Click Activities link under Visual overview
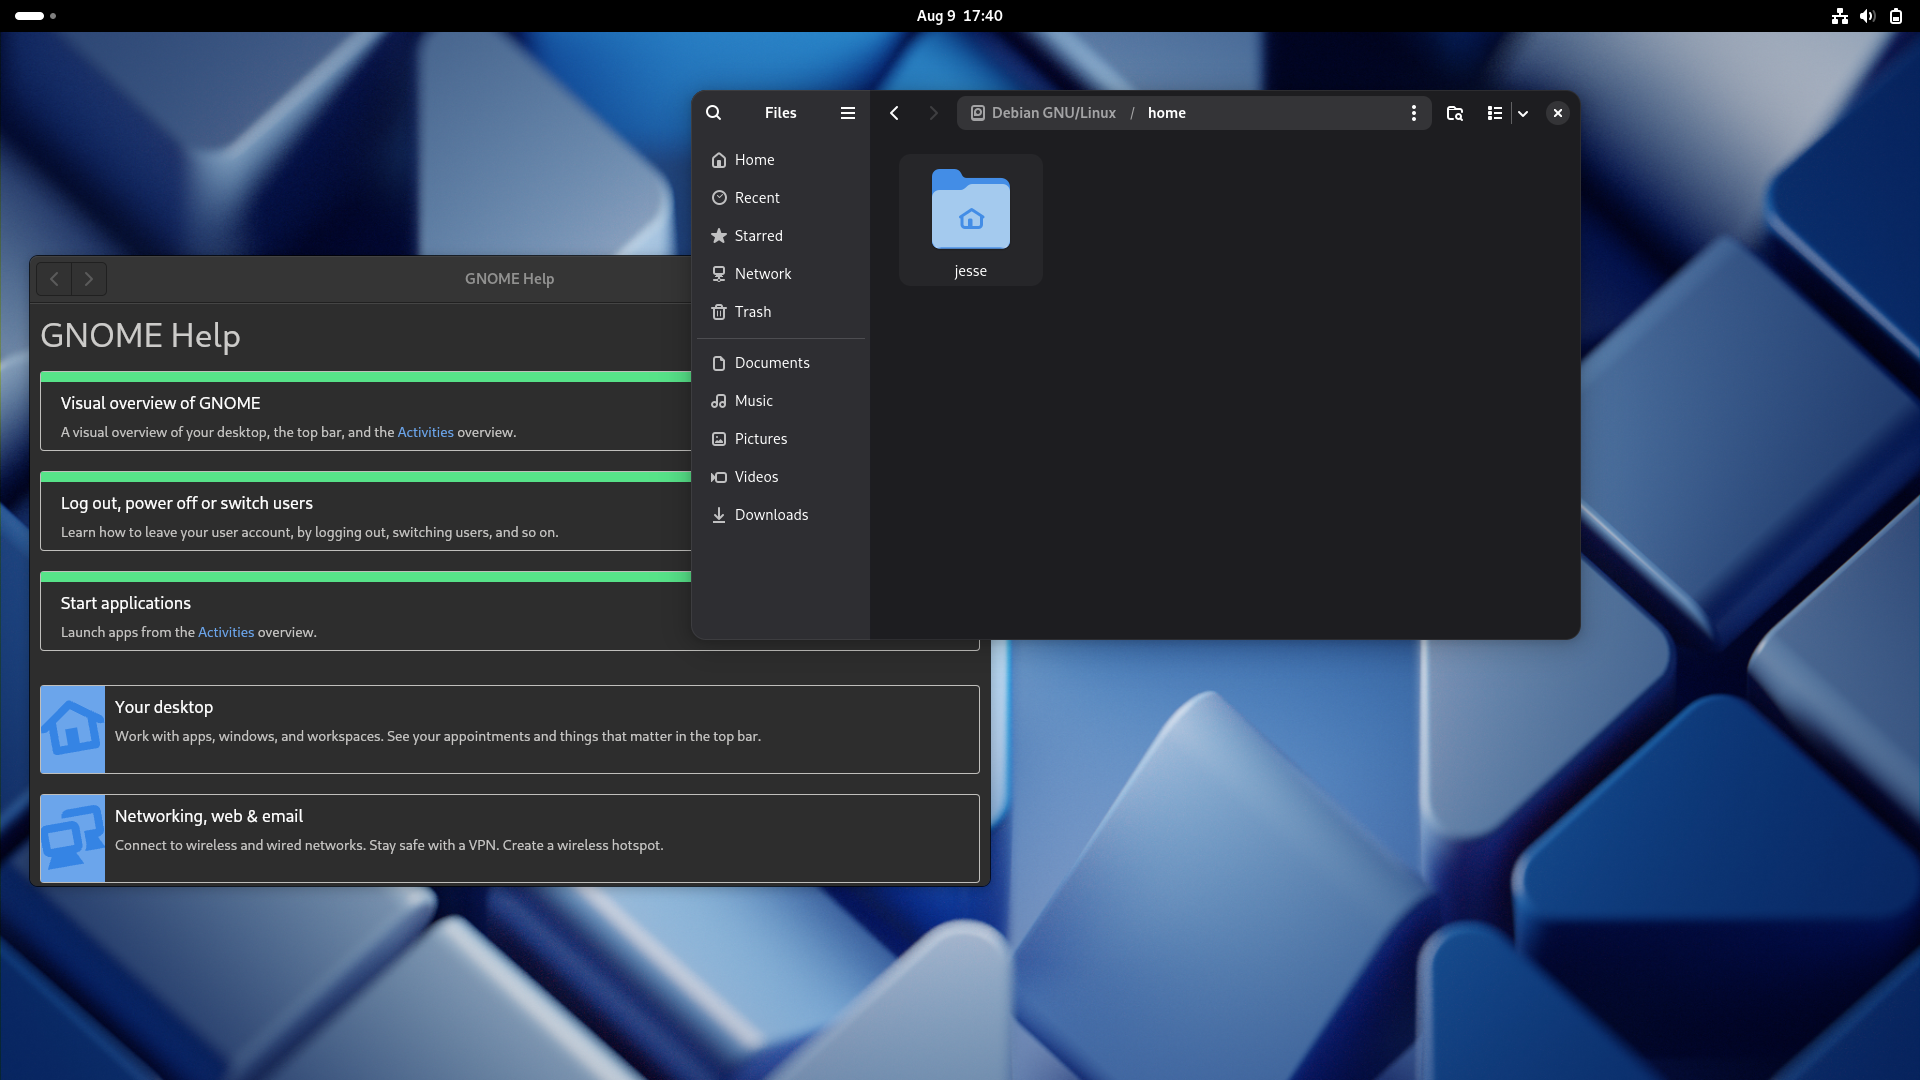 click(x=425, y=432)
